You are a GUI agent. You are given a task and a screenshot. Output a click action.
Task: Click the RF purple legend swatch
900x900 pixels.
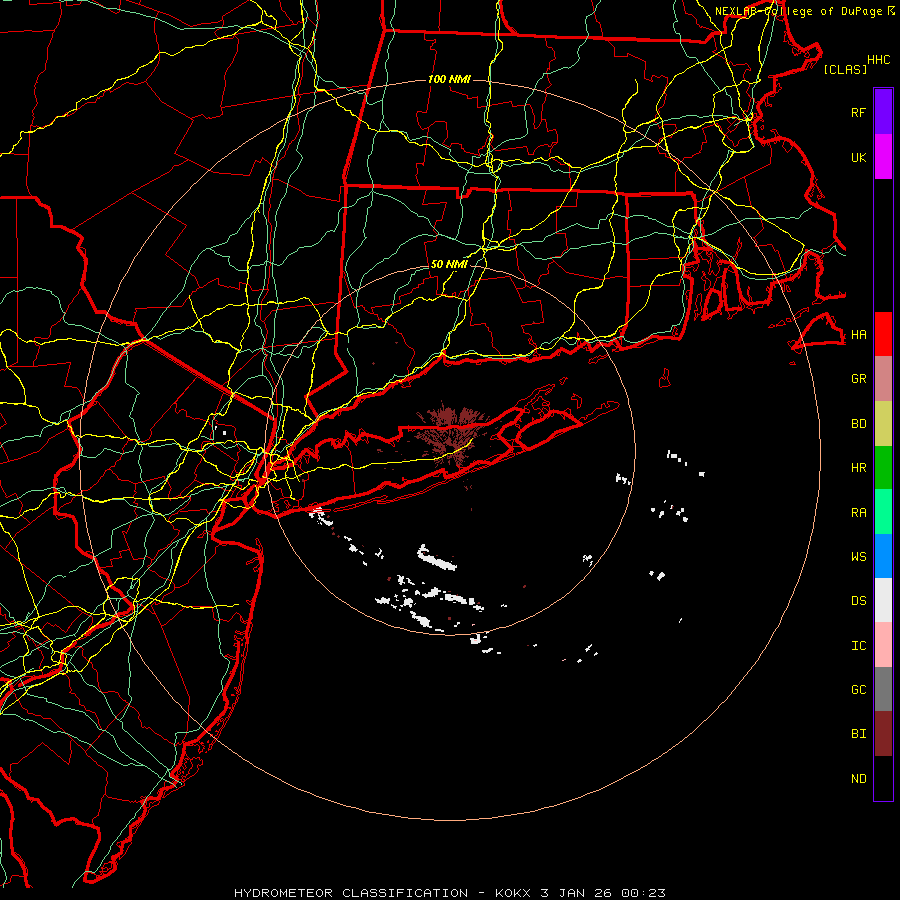(883, 112)
